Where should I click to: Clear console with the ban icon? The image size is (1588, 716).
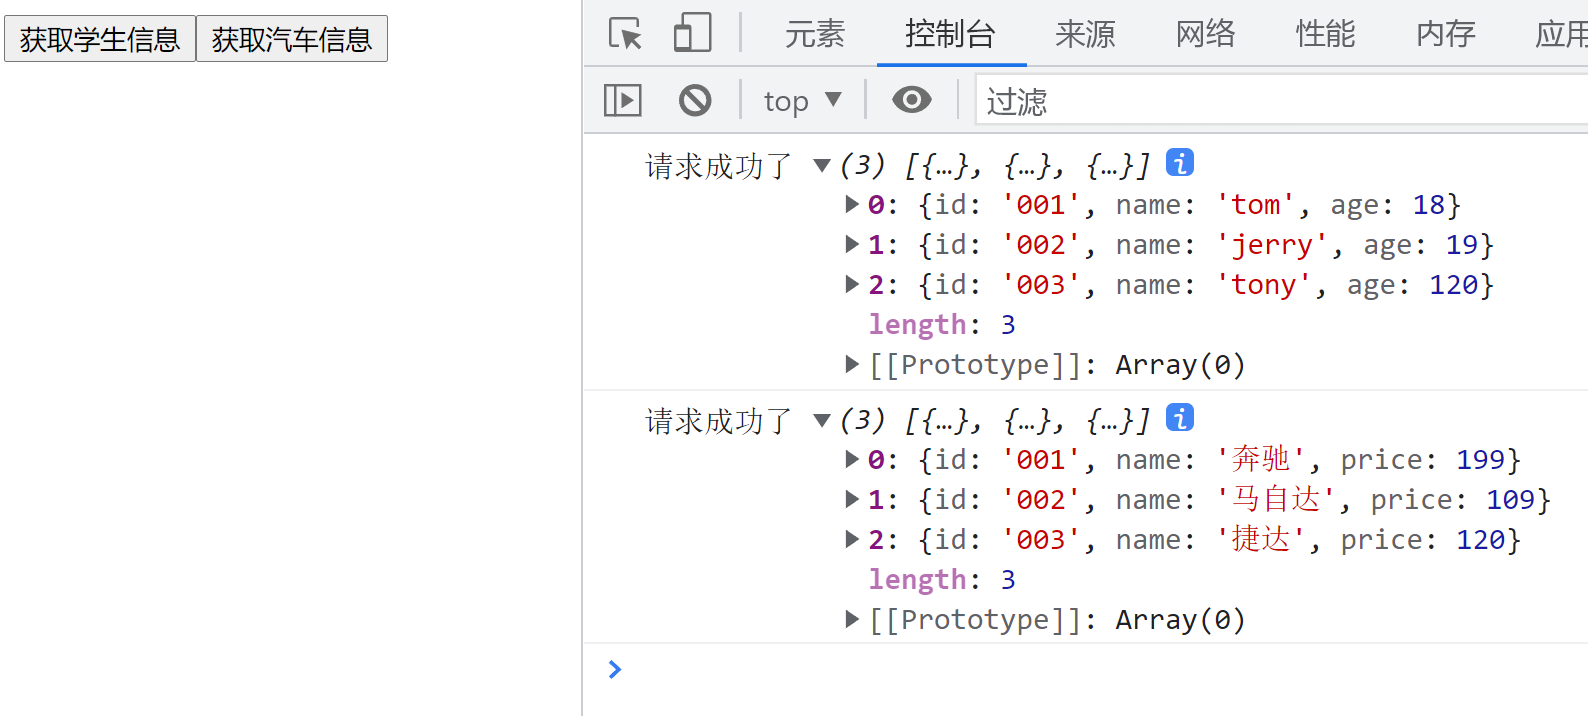[x=695, y=100]
